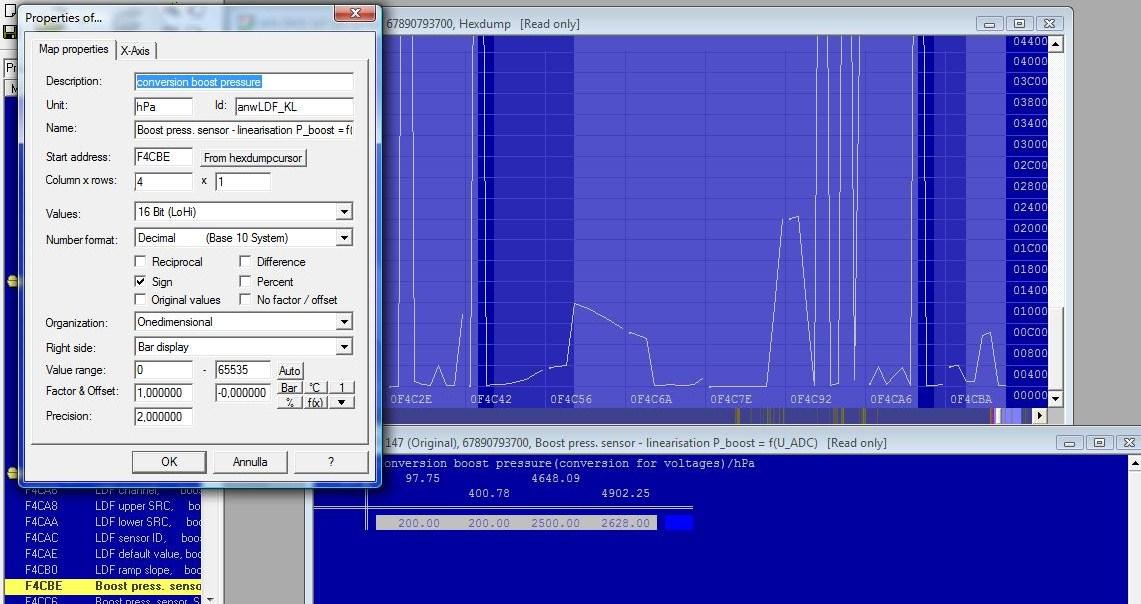Enable the Reciprocal checkbox
The image size is (1141, 604).
click(x=140, y=261)
